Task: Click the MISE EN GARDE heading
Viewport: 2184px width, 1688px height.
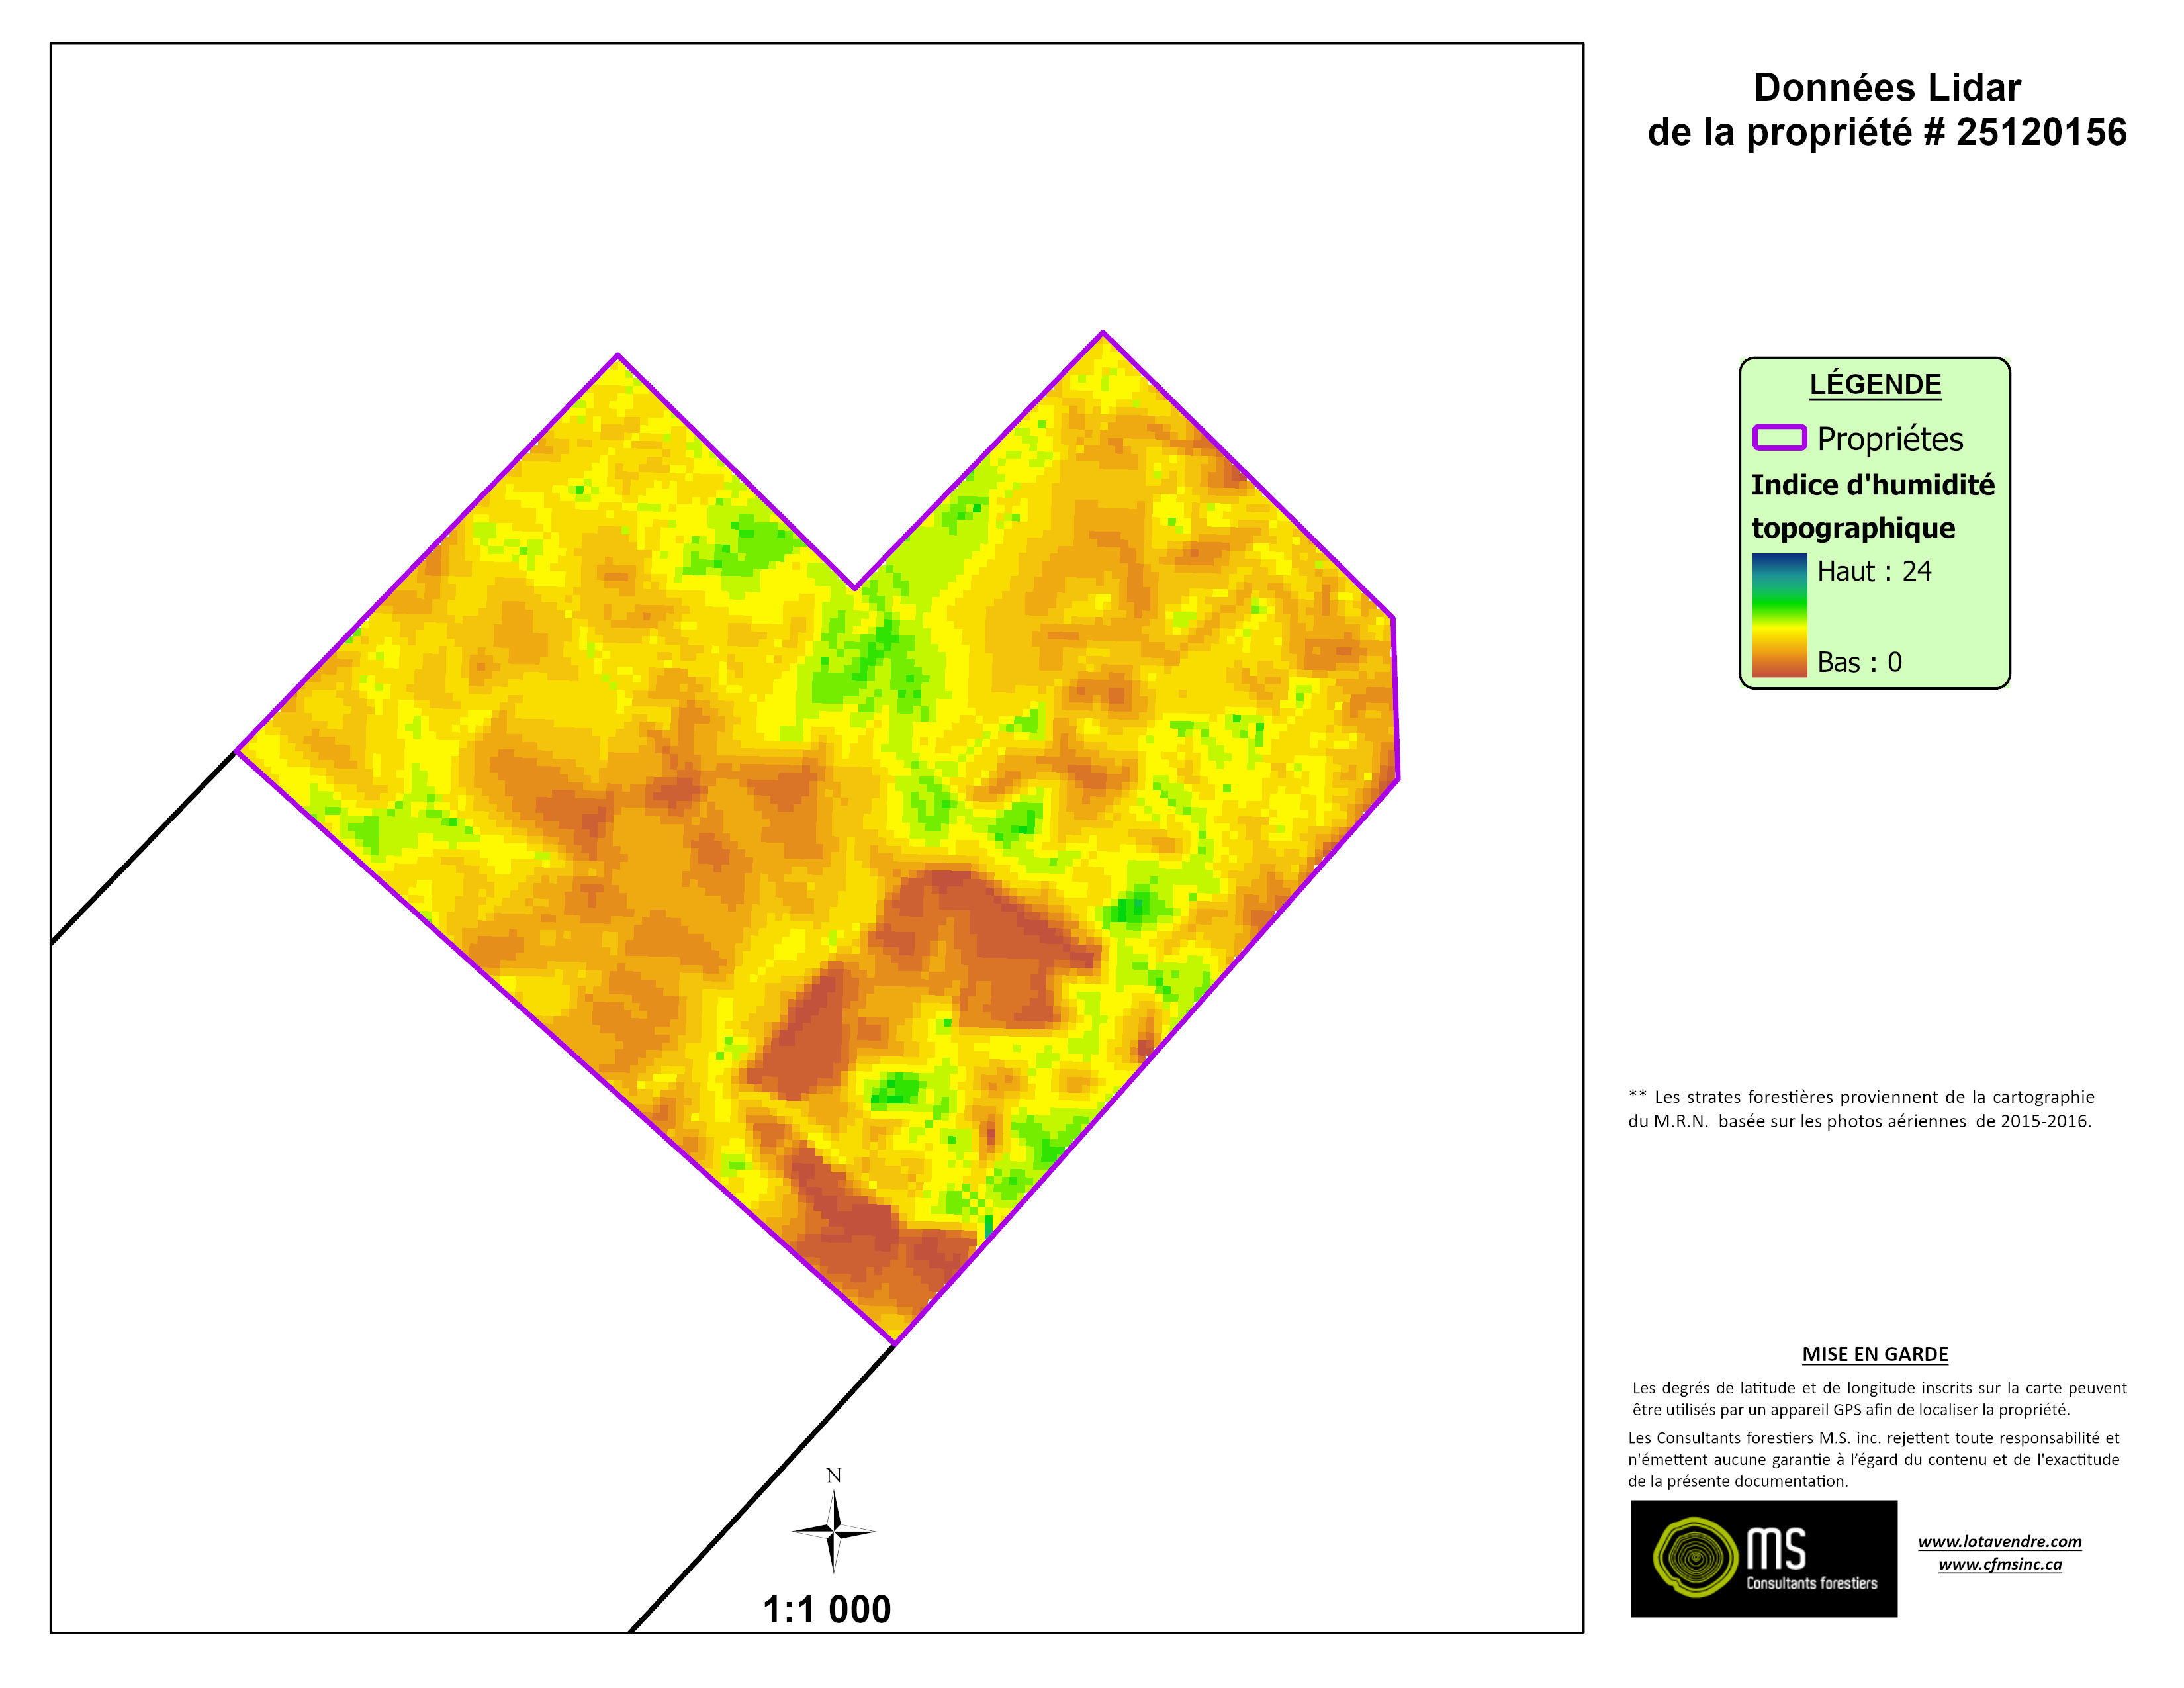Action: [x=1875, y=1354]
